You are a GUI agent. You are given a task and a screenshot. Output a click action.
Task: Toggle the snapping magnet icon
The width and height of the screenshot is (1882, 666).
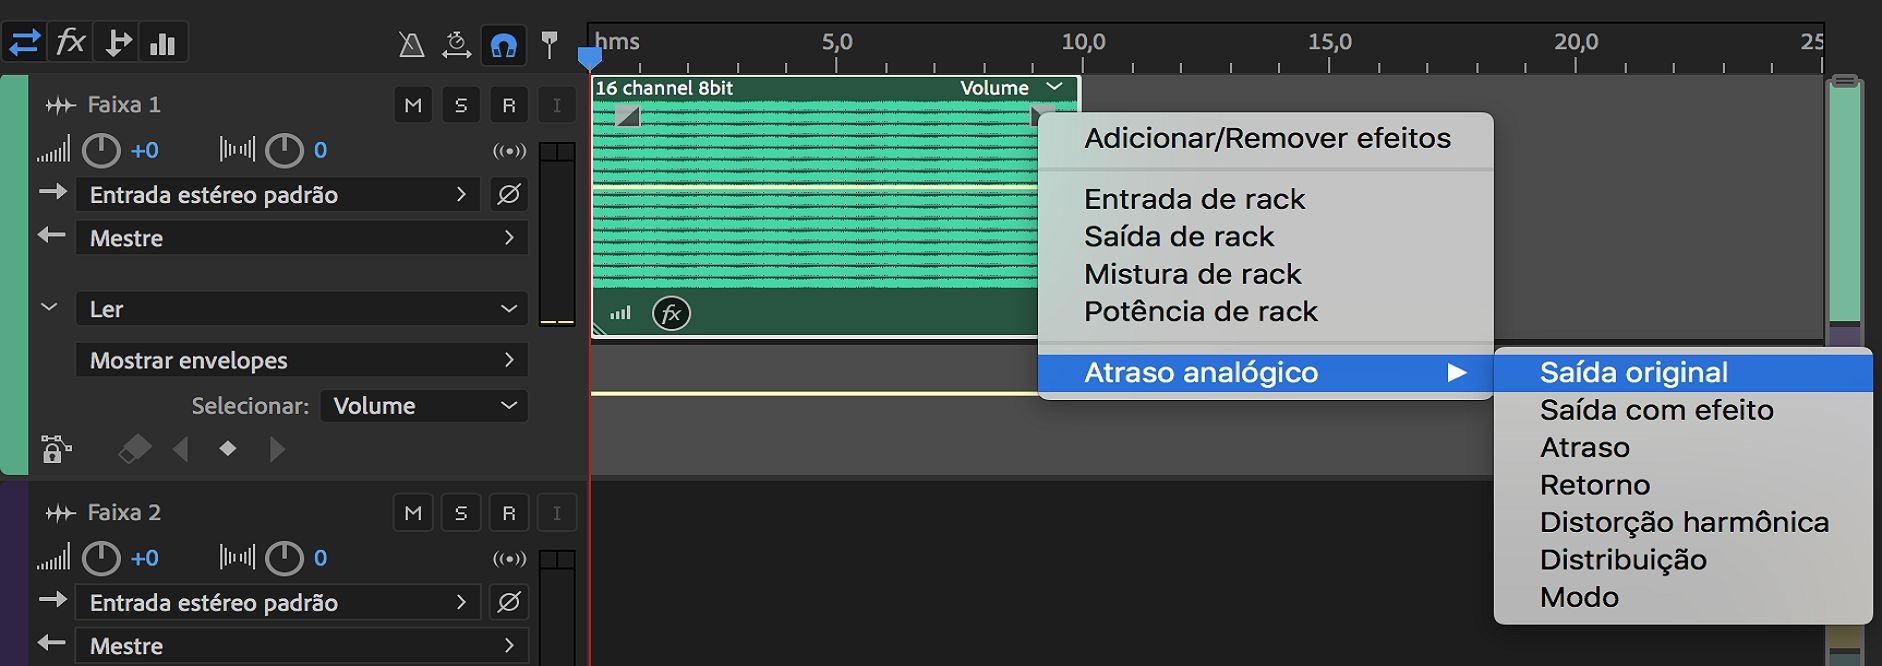[x=504, y=45]
